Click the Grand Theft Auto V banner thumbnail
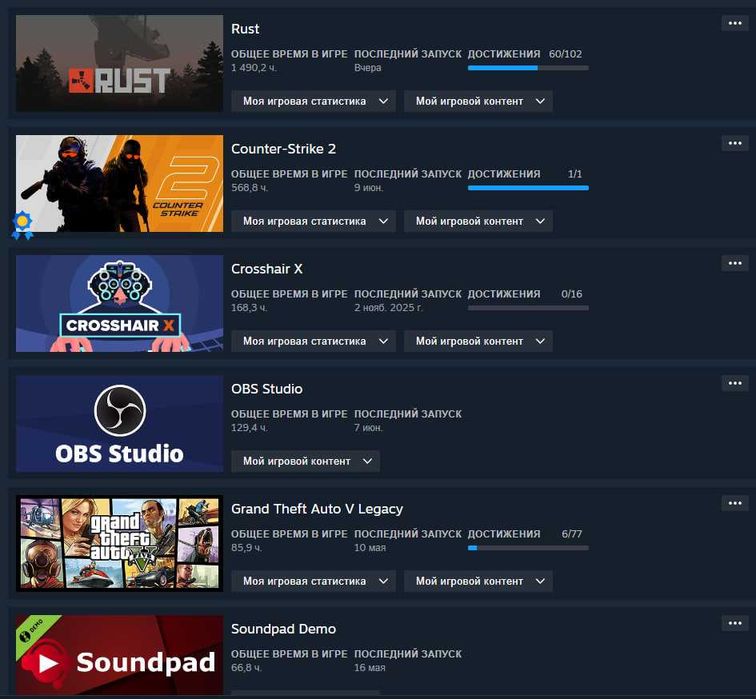Image resolution: width=756 pixels, height=699 pixels. pyautogui.click(x=120, y=543)
